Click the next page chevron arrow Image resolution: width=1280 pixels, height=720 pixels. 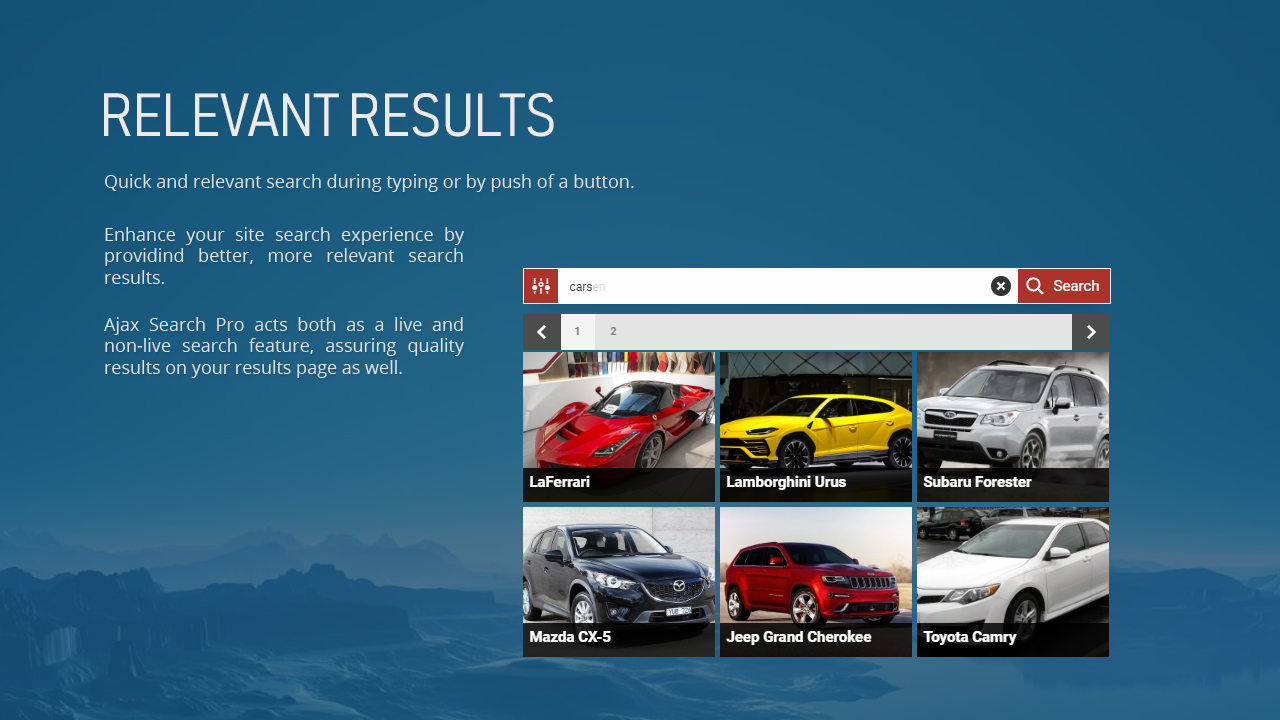[1090, 331]
